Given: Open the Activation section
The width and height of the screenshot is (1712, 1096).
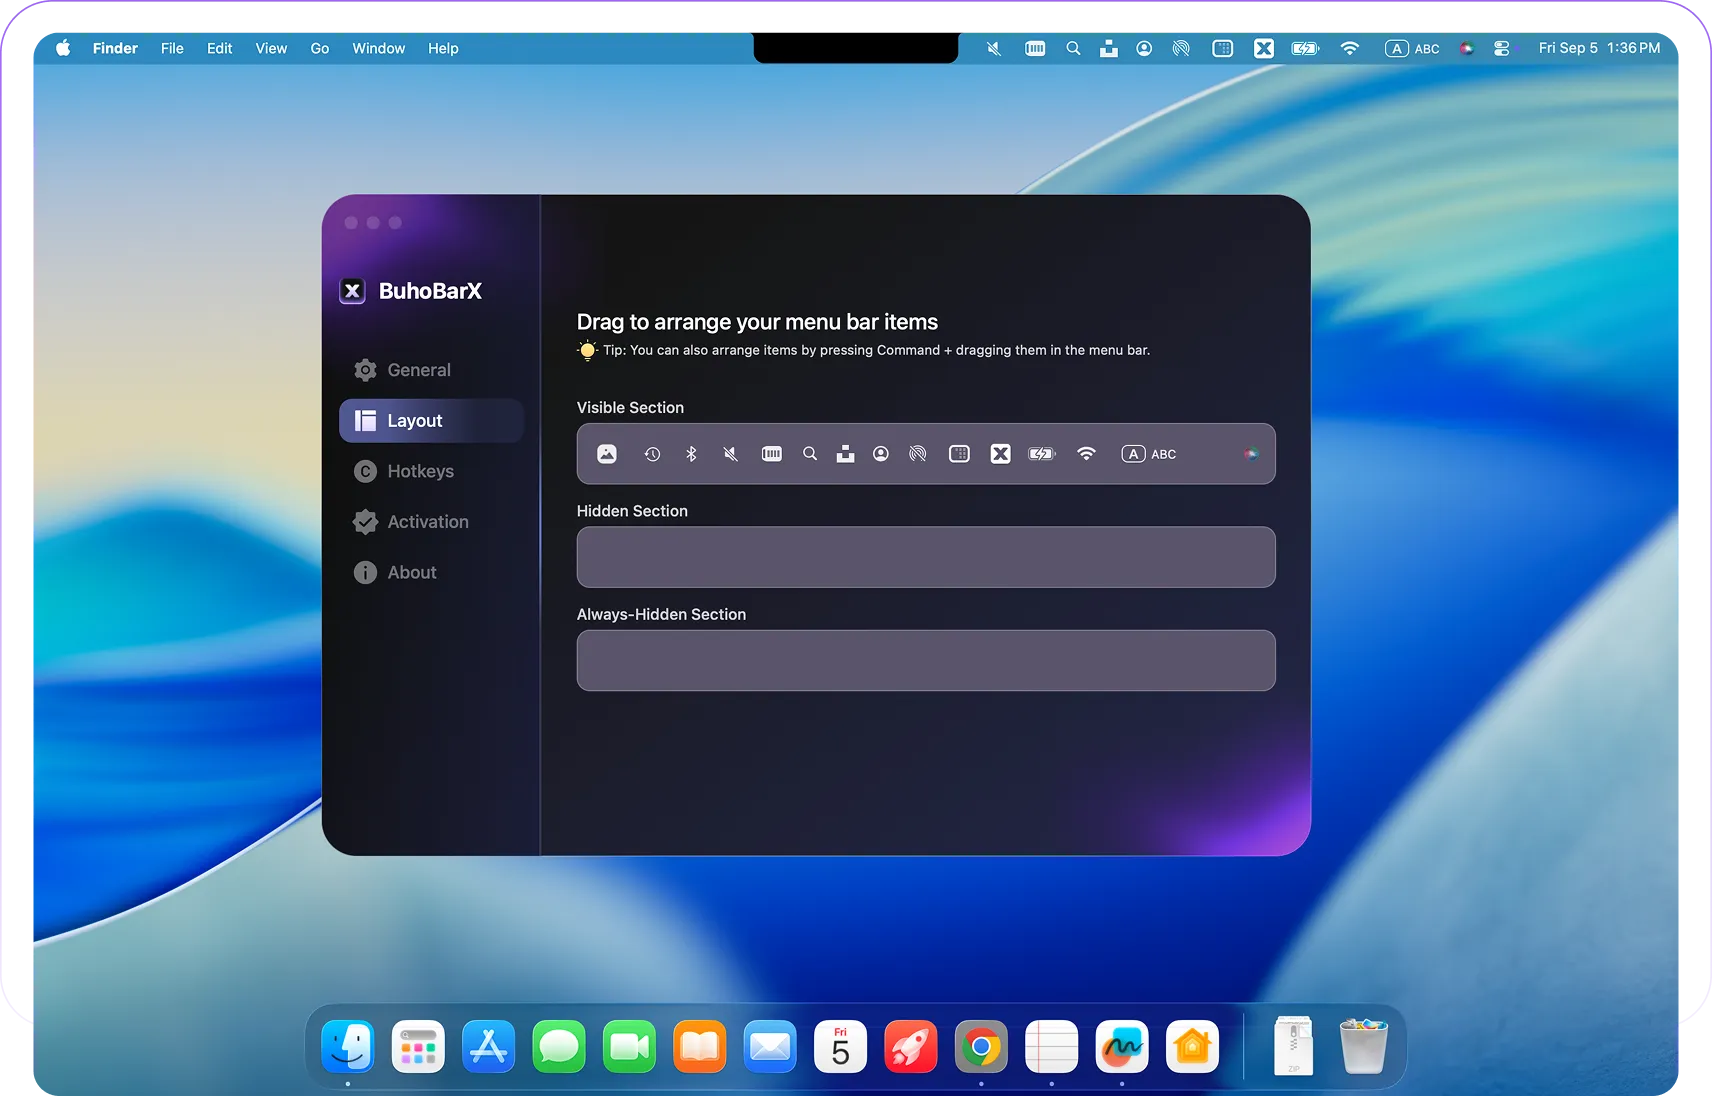Looking at the screenshot, I should point(428,522).
